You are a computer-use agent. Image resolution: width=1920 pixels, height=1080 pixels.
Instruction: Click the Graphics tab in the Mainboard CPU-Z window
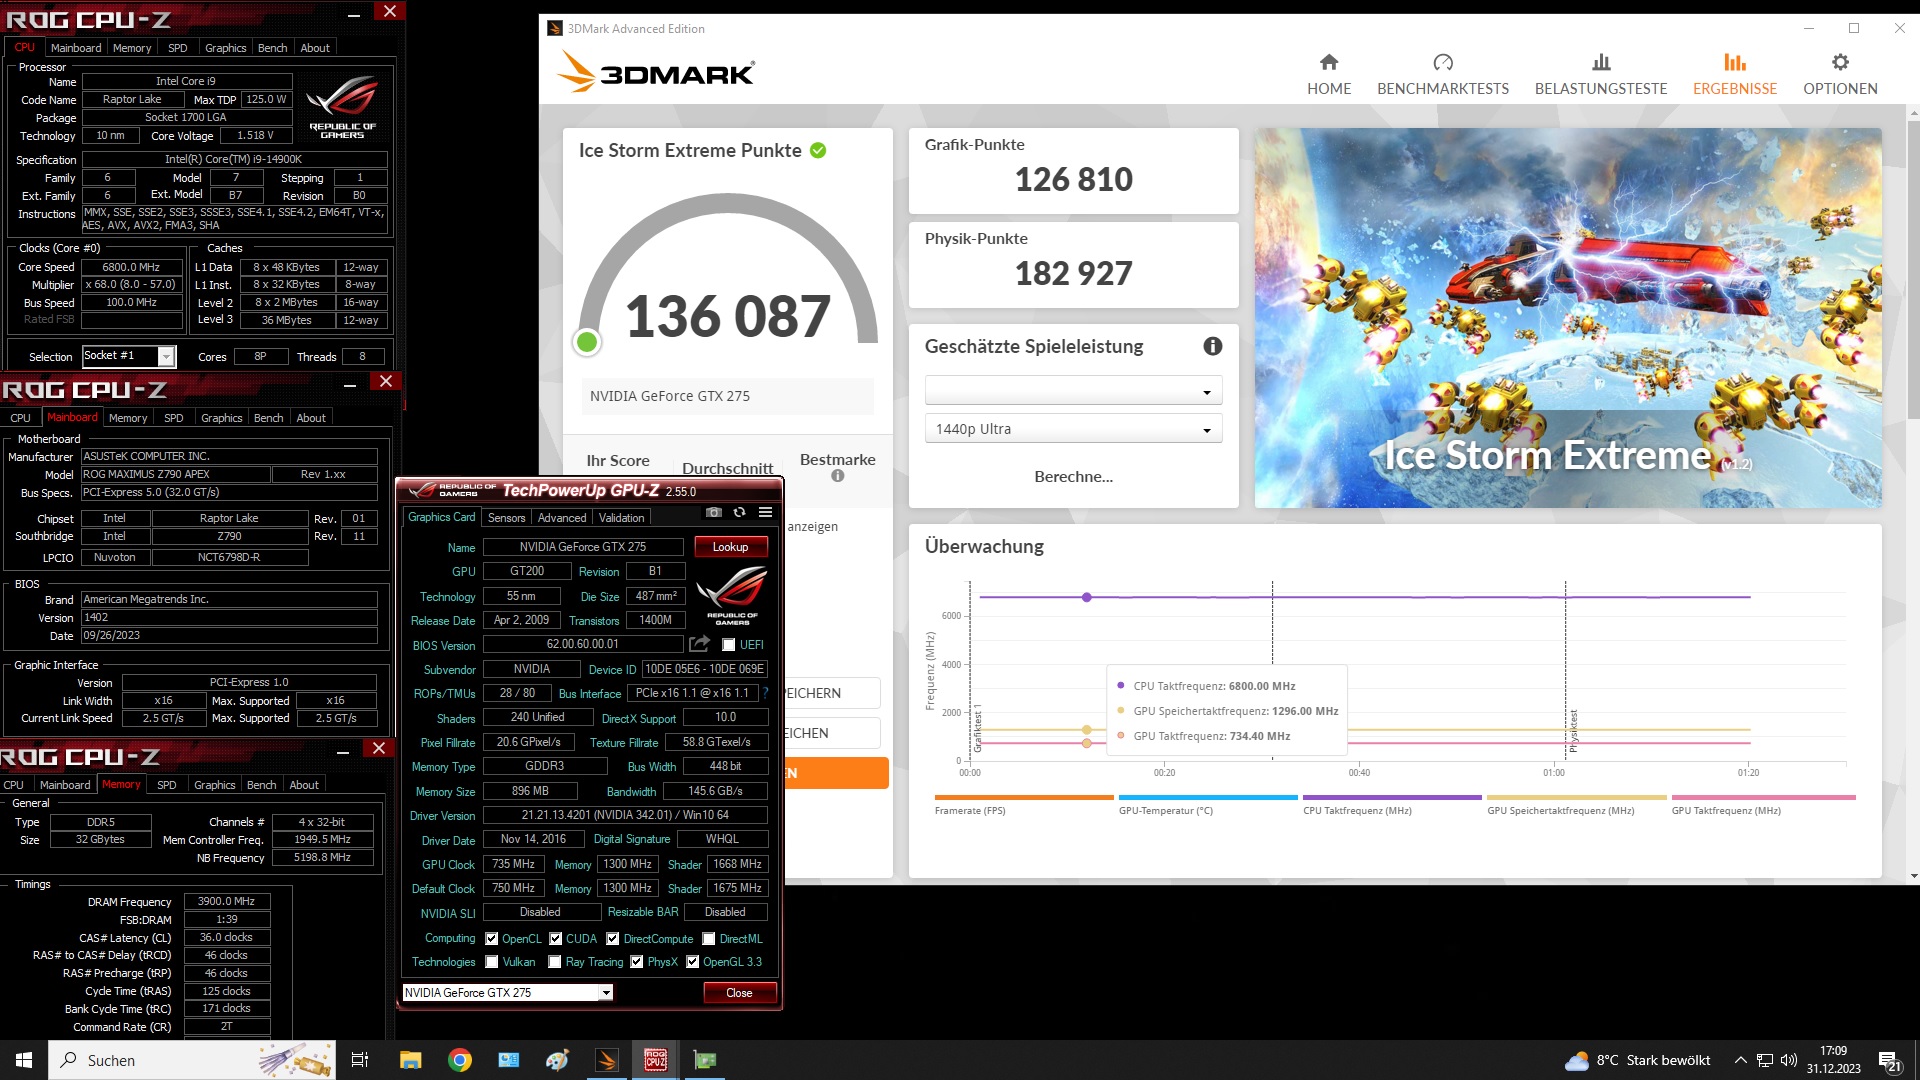coord(221,418)
